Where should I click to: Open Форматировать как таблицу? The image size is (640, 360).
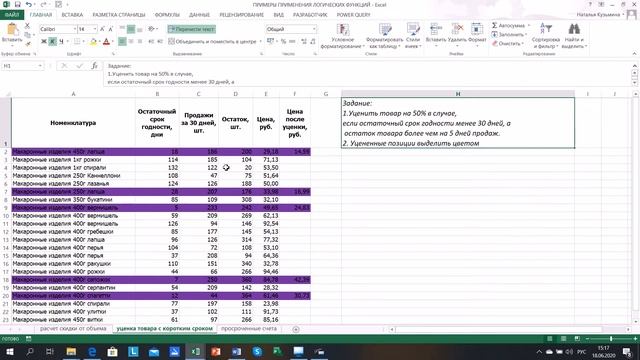click(x=384, y=36)
